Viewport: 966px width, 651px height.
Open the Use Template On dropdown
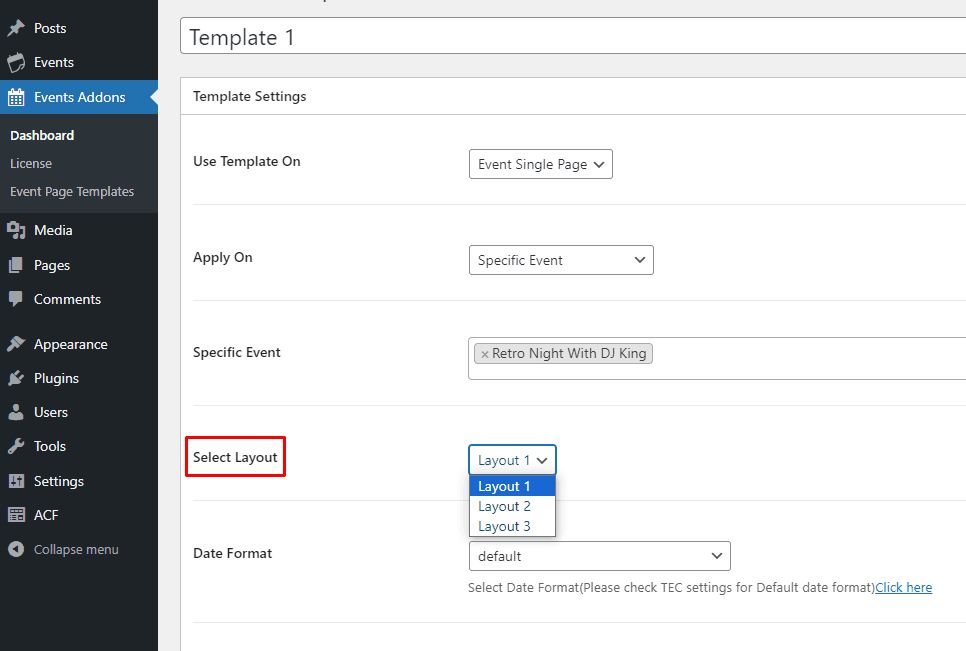540,164
